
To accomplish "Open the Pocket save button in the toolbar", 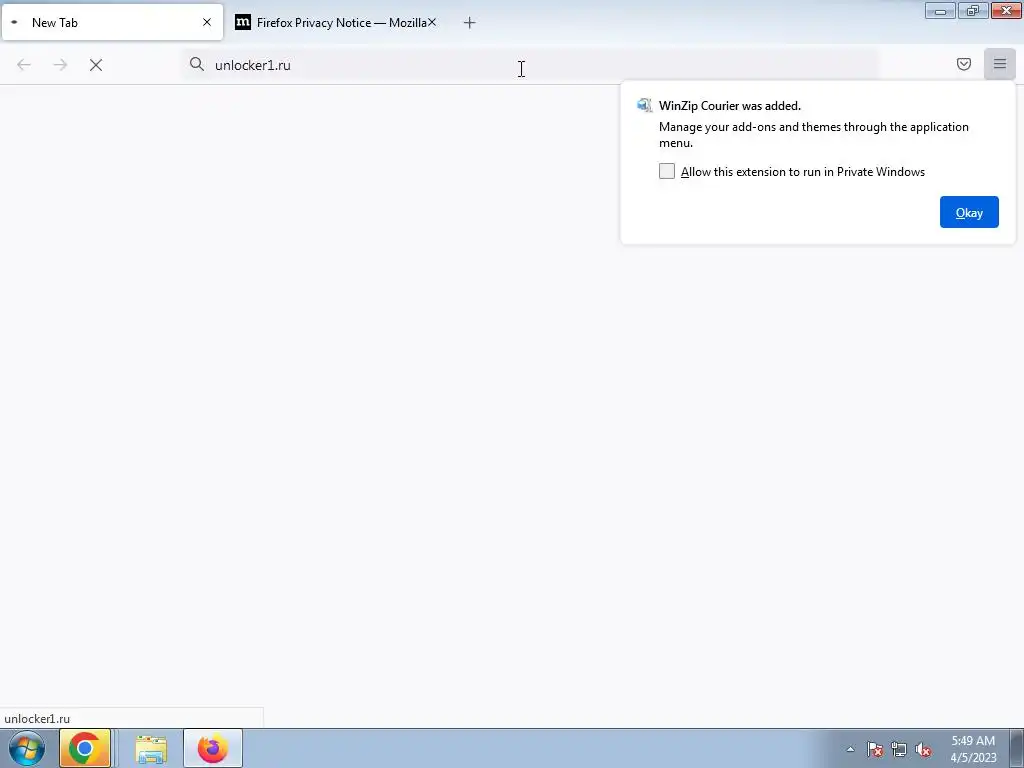I will pyautogui.click(x=963, y=64).
